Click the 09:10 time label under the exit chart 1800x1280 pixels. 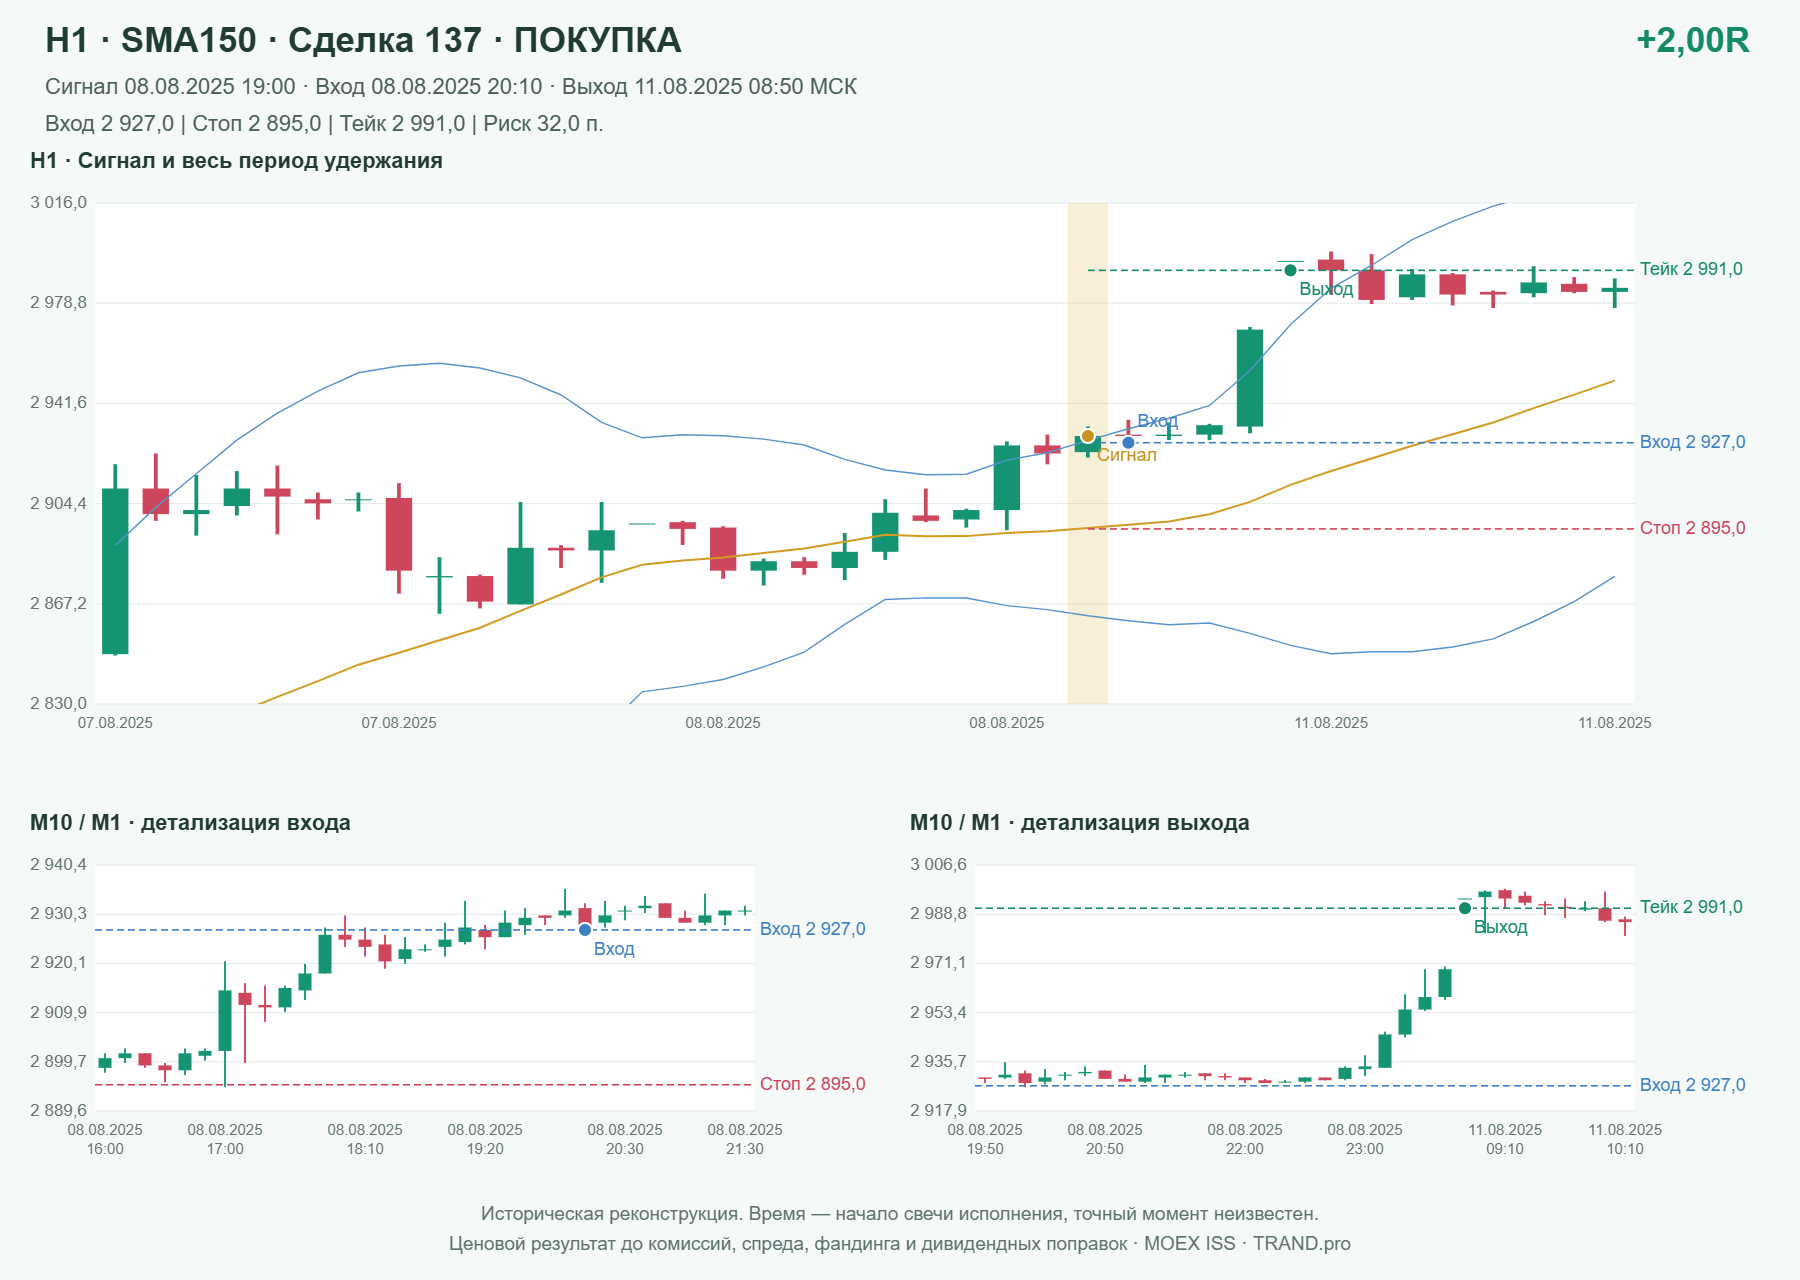pyautogui.click(x=1505, y=1149)
